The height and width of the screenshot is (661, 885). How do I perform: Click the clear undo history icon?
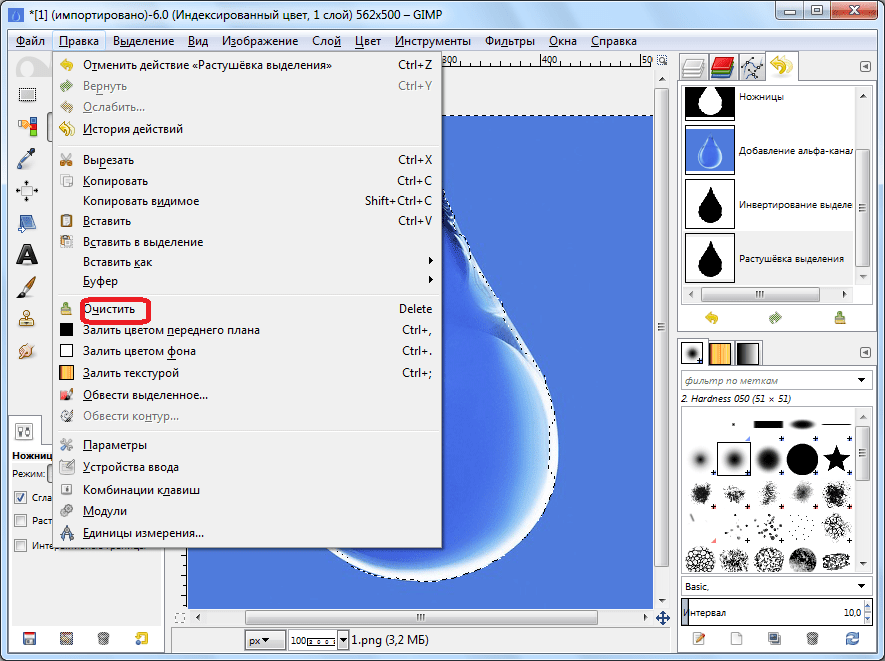click(841, 318)
